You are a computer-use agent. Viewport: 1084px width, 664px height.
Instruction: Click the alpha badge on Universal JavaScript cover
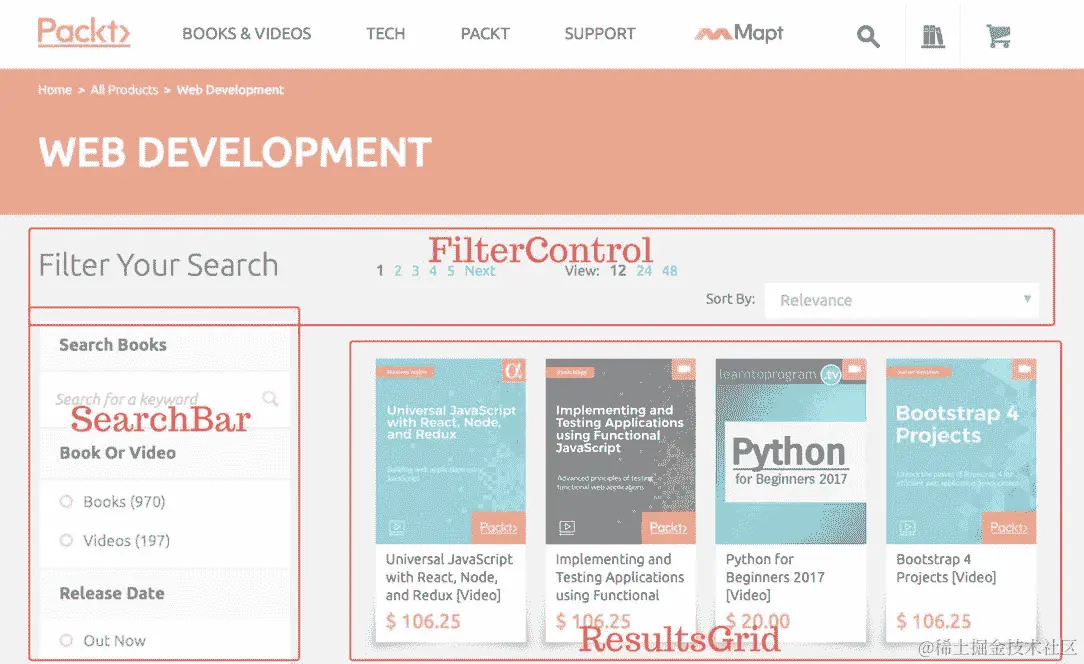(x=514, y=370)
